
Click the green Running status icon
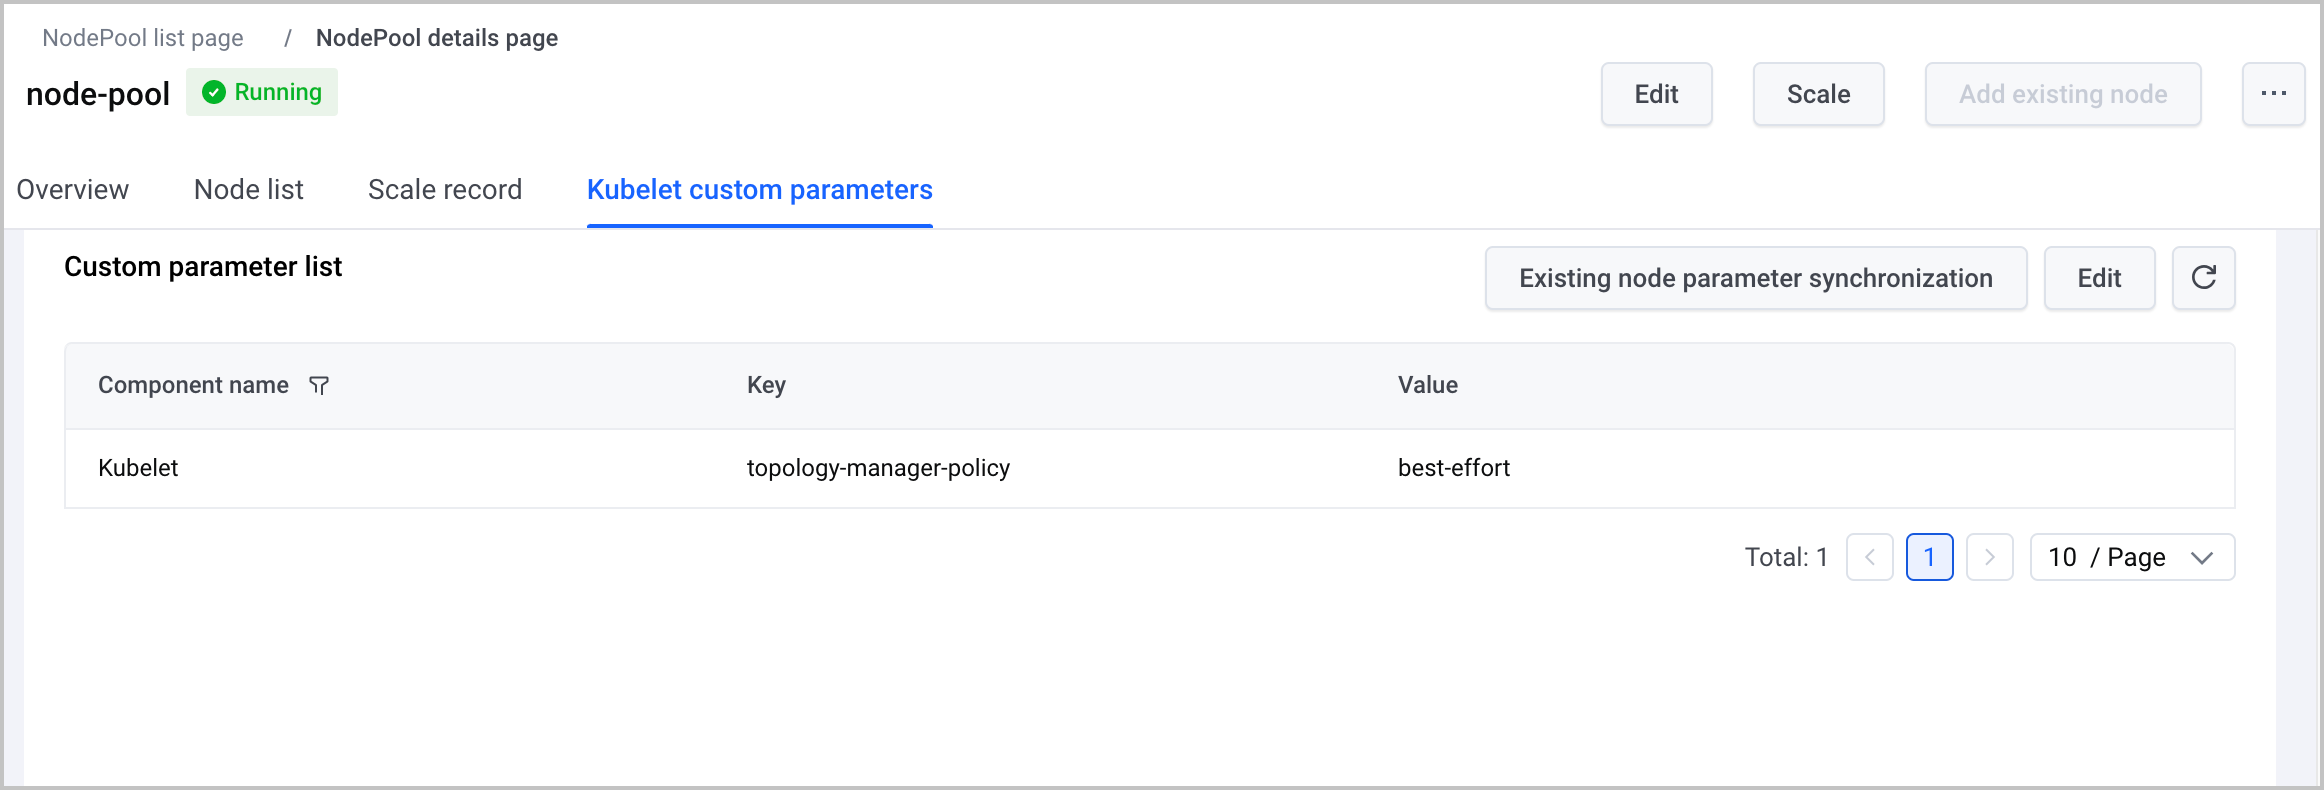(x=214, y=92)
